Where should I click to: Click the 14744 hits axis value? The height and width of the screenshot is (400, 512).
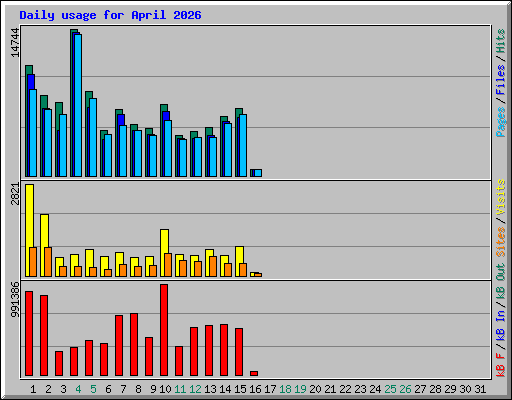[x=15, y=43]
